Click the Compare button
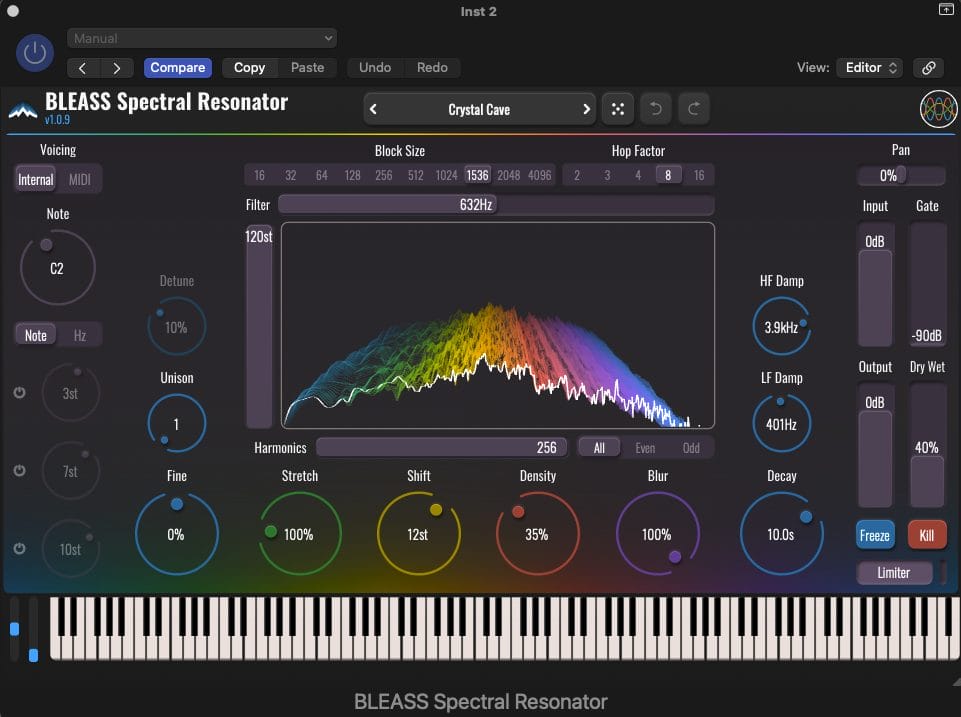This screenshot has width=961, height=717. tap(178, 67)
